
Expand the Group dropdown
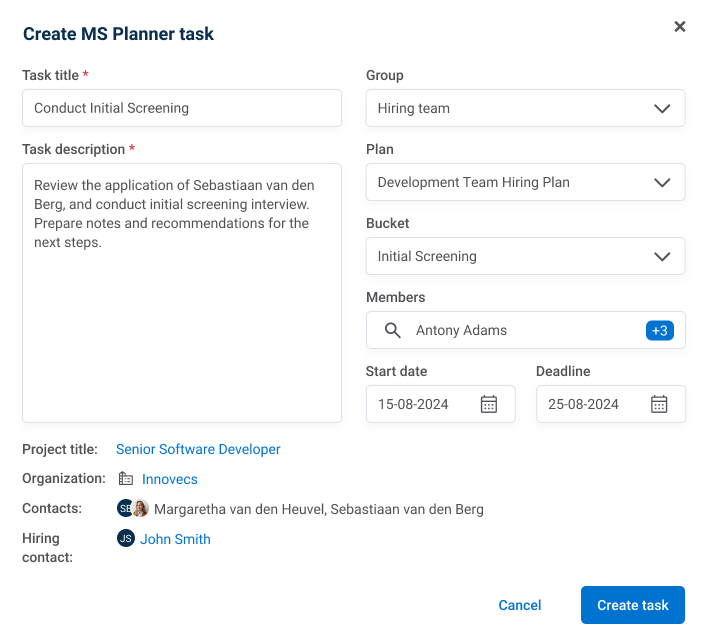click(661, 108)
